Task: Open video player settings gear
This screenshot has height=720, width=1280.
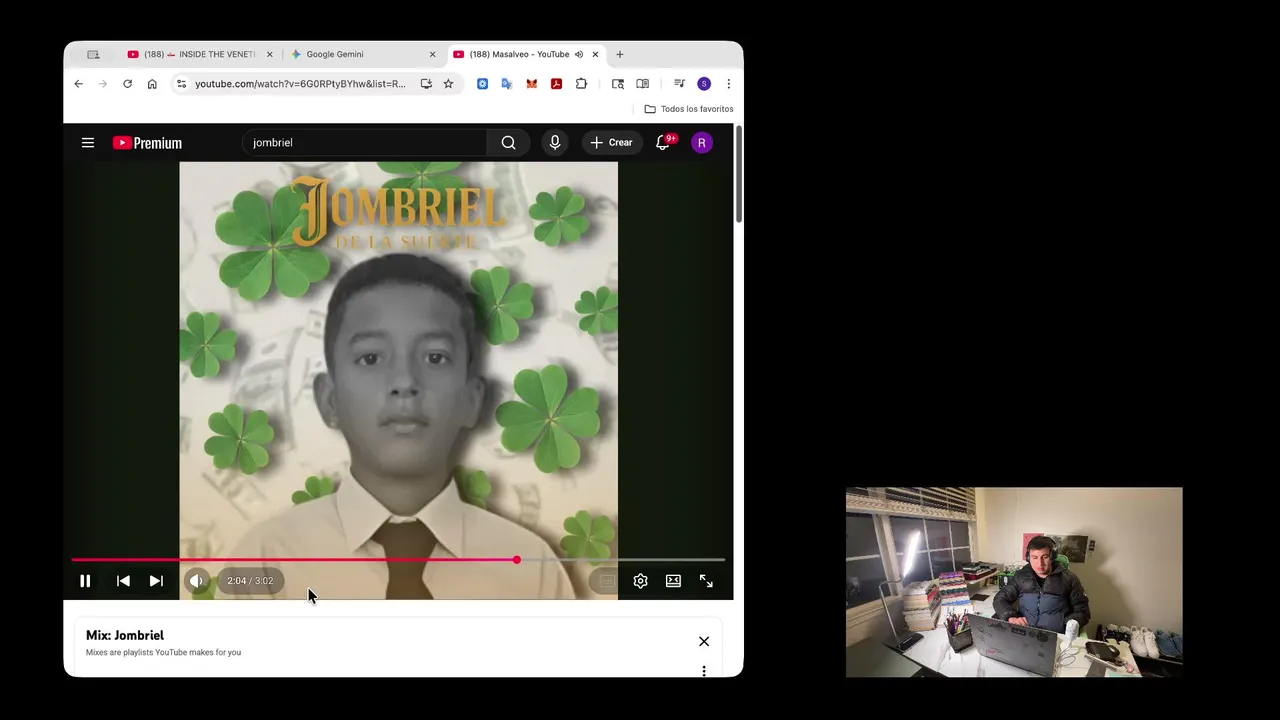Action: (640, 581)
